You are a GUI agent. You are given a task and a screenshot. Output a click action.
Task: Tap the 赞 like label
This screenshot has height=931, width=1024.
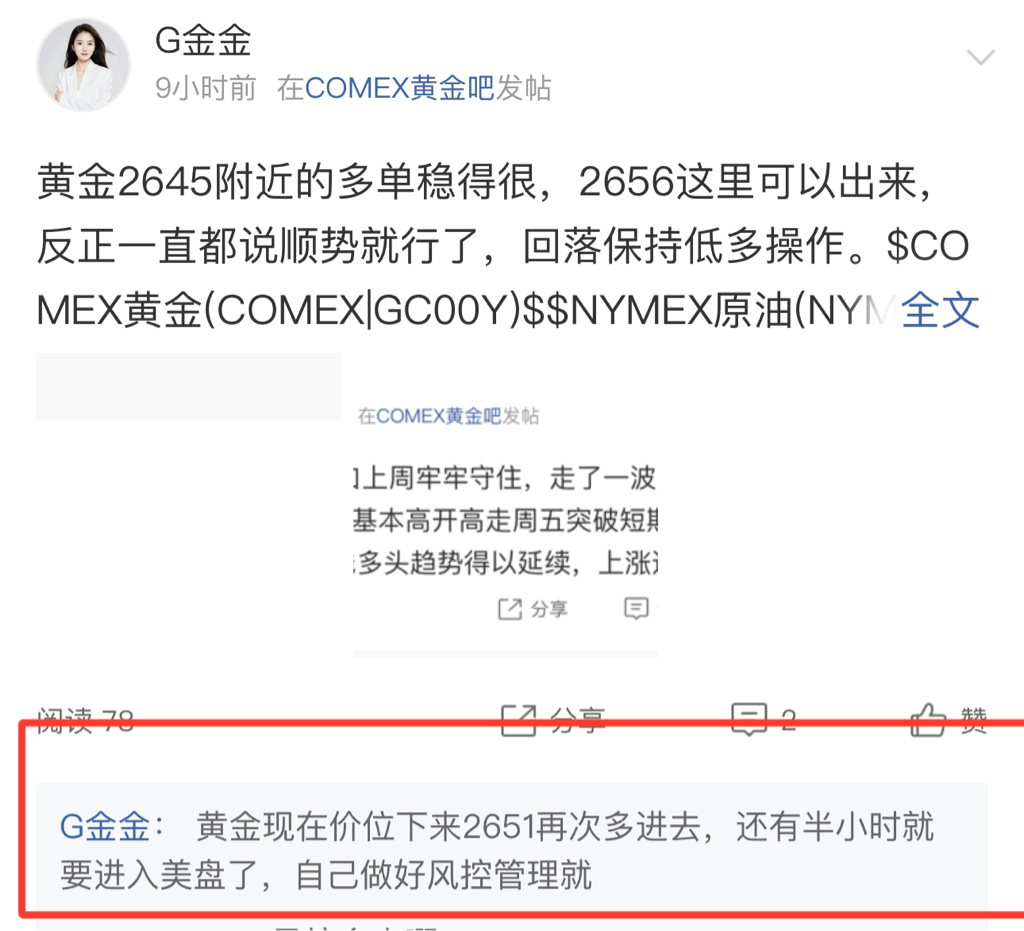(974, 721)
